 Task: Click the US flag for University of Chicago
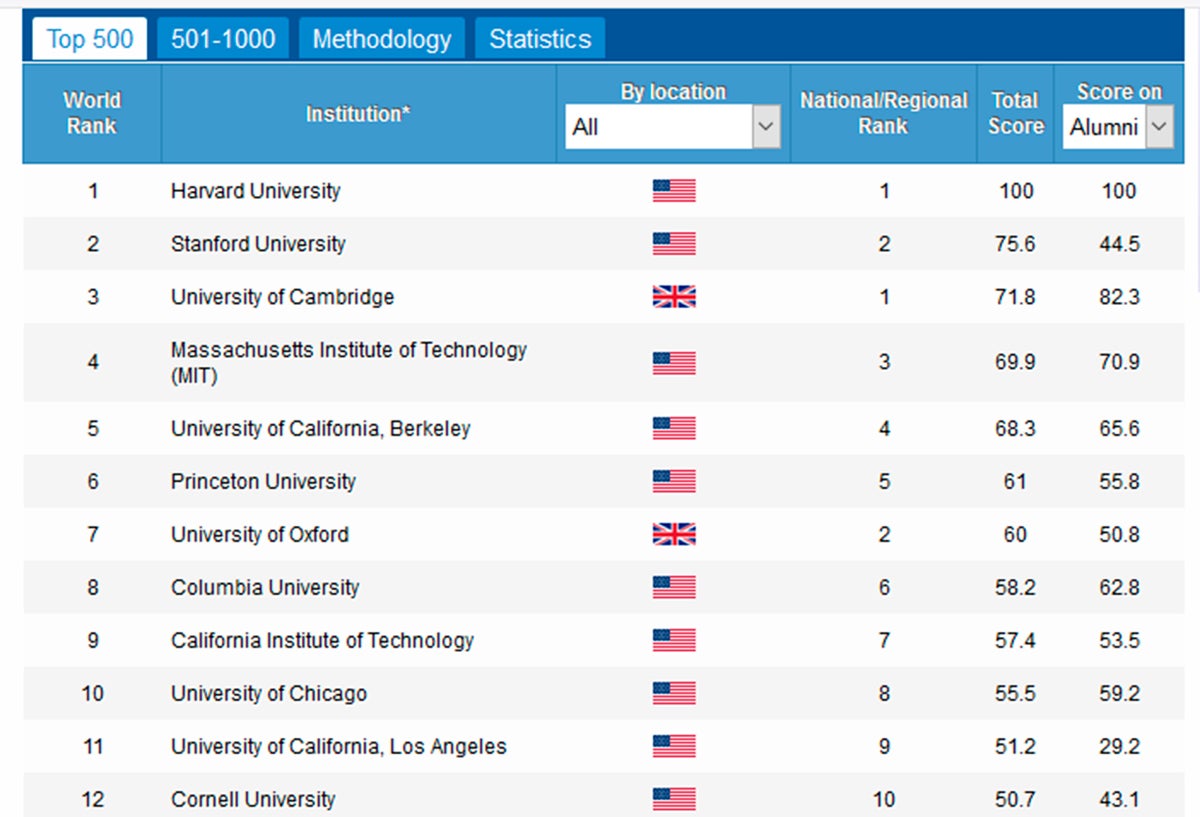(674, 693)
